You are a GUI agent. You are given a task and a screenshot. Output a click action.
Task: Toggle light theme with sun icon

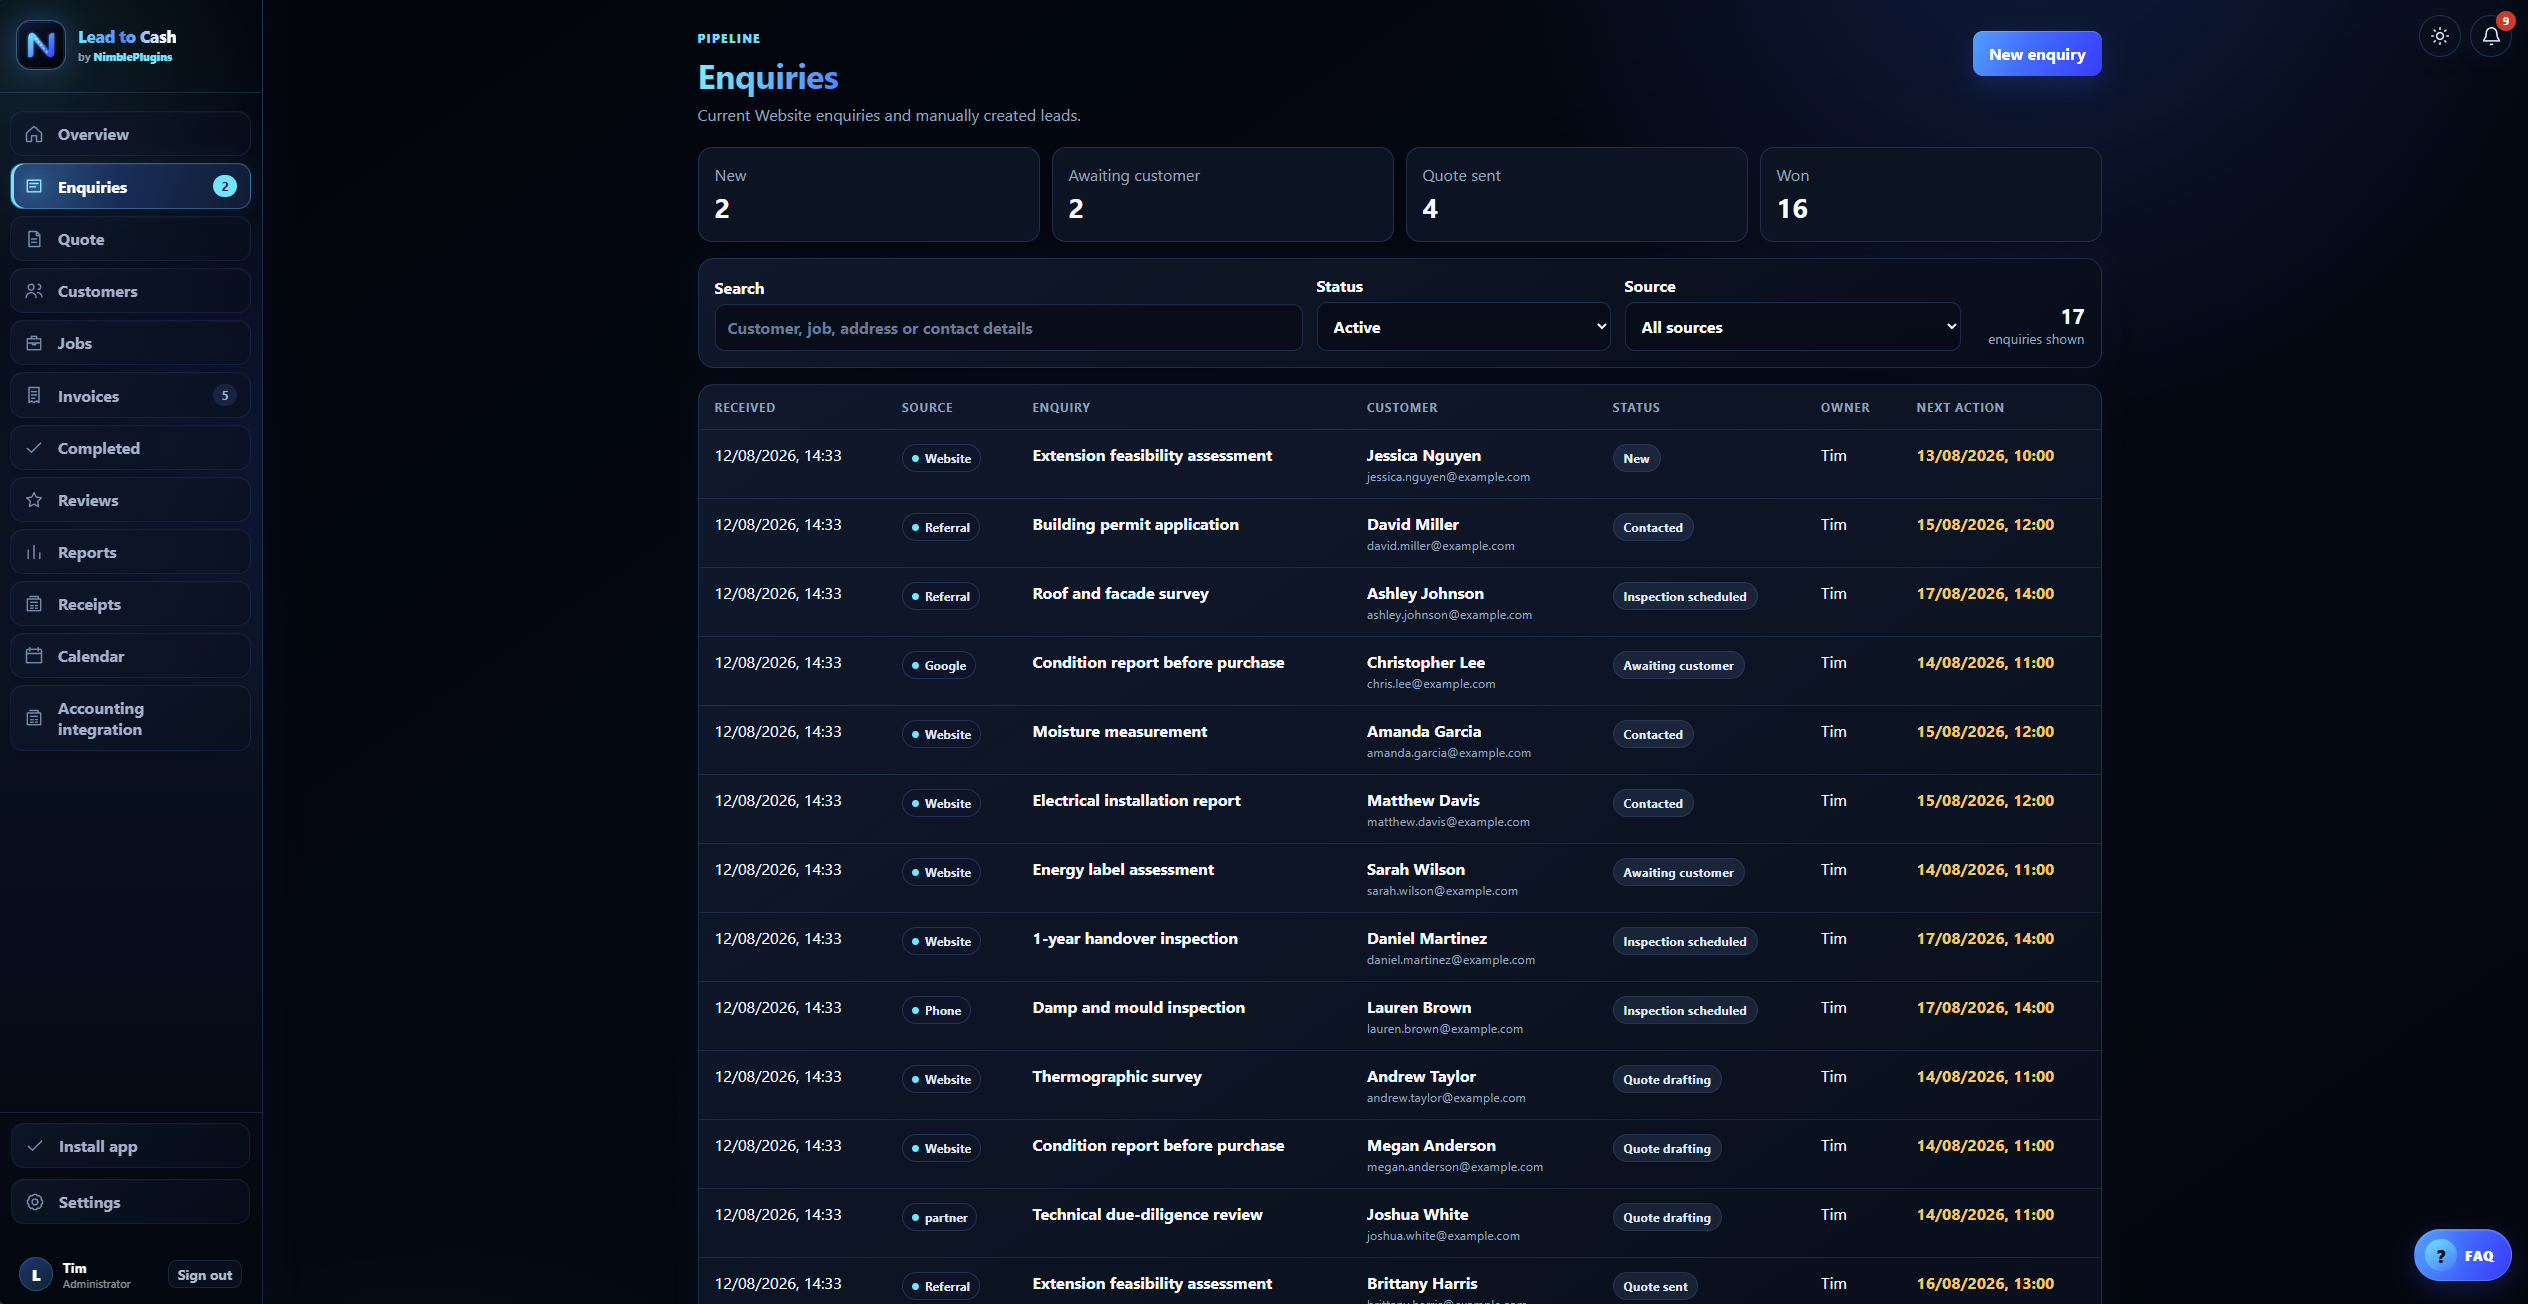pyautogui.click(x=2440, y=36)
